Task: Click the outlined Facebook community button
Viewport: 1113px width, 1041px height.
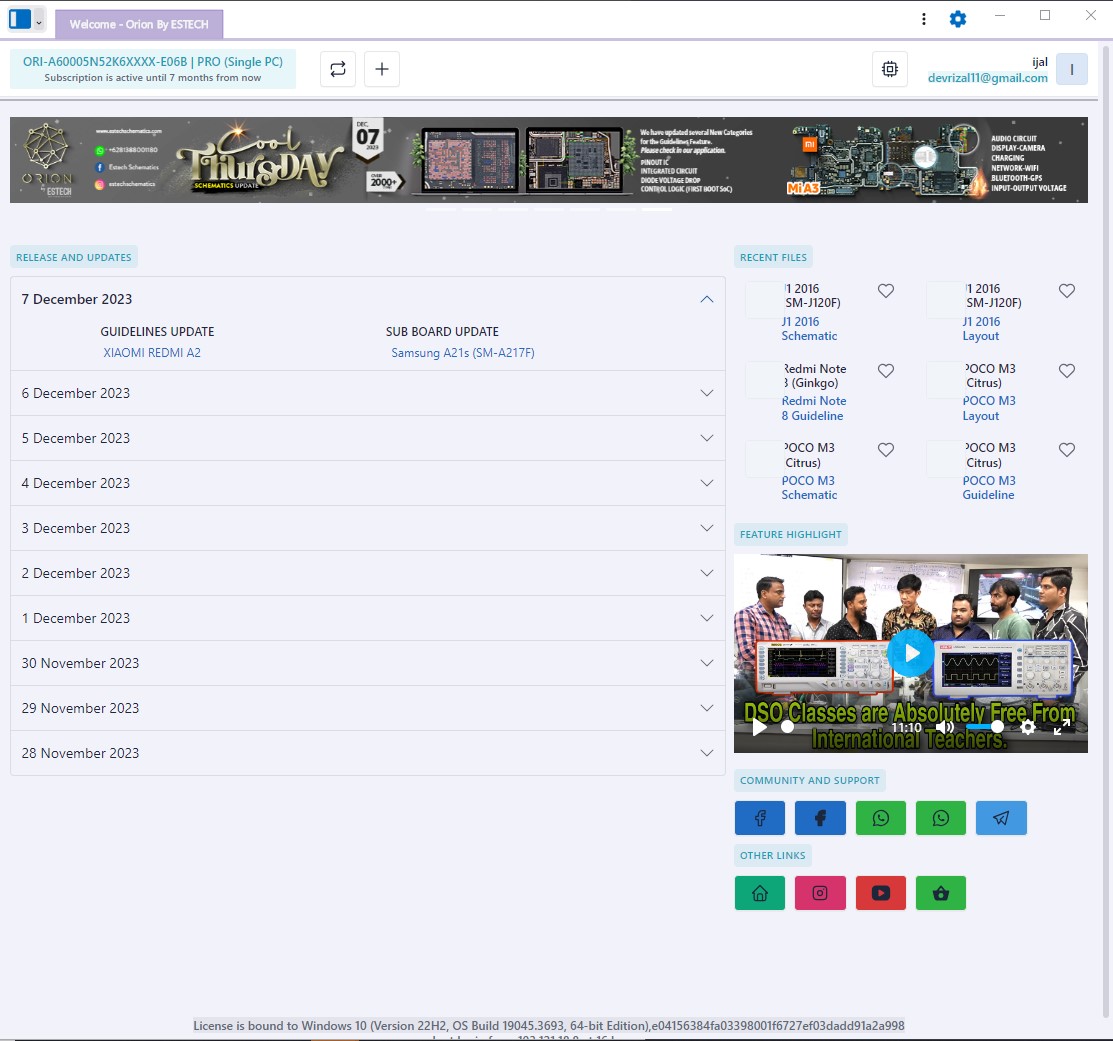Action: (x=760, y=818)
